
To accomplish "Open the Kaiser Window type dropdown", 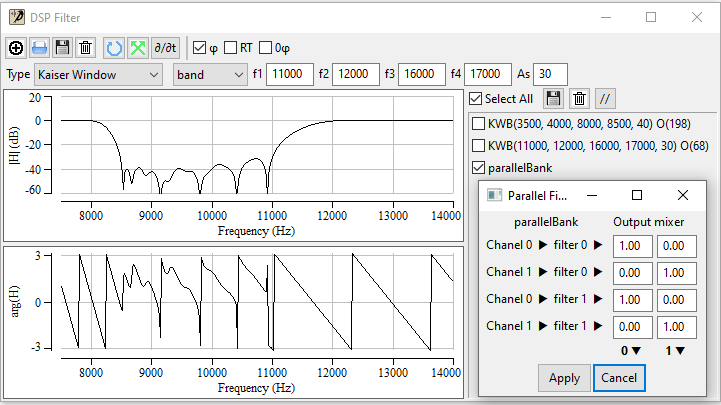I will click(x=98, y=74).
